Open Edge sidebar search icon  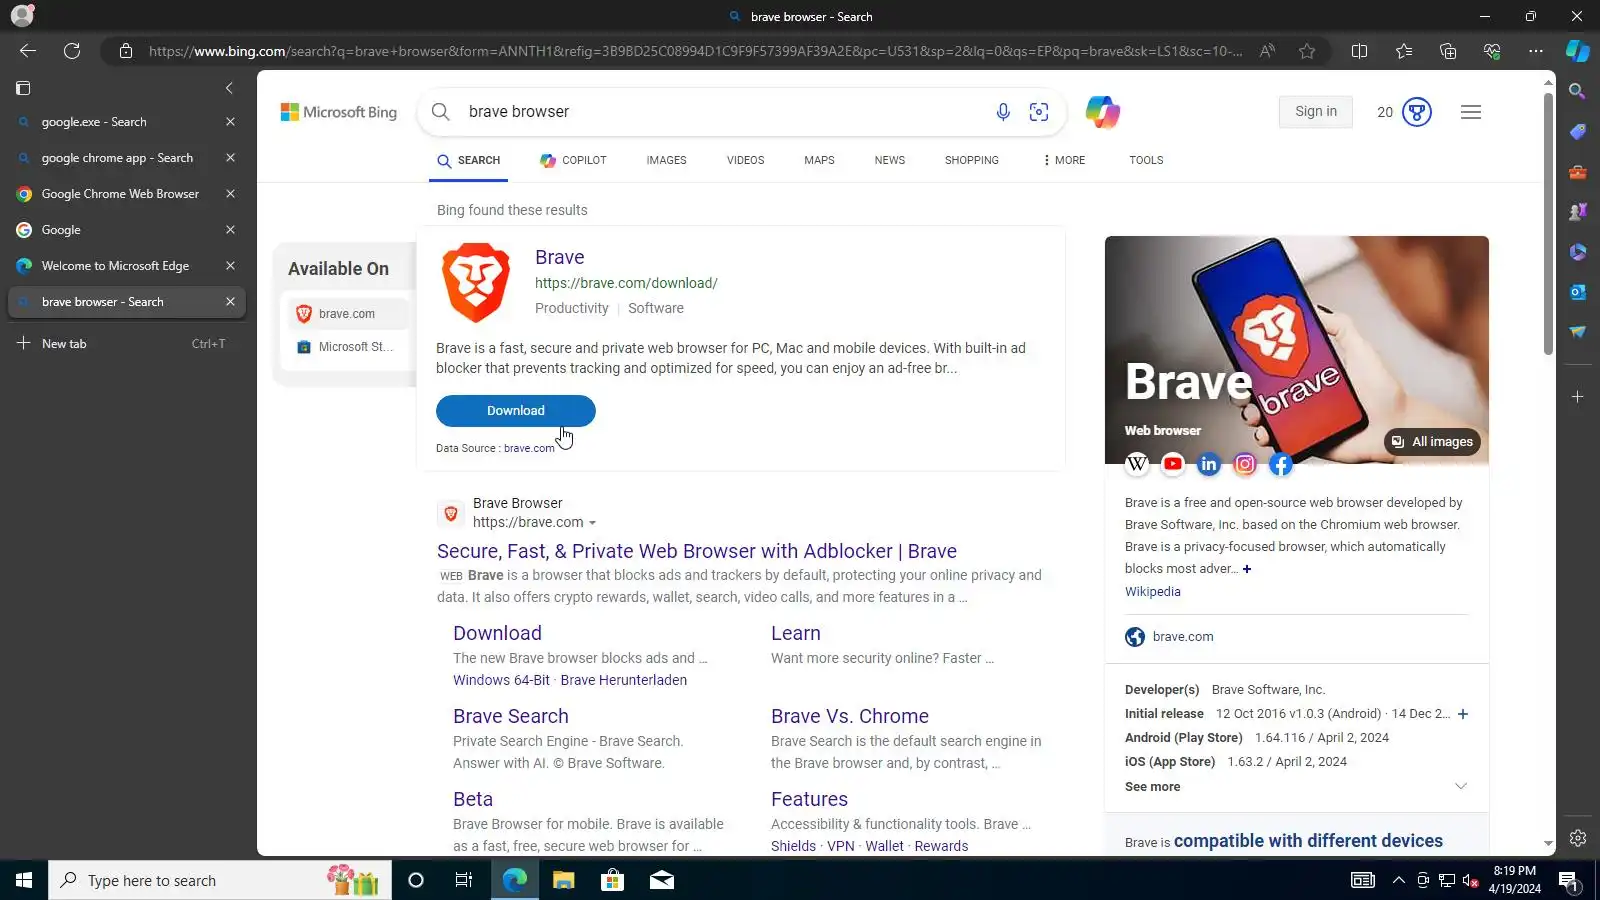point(1577,91)
